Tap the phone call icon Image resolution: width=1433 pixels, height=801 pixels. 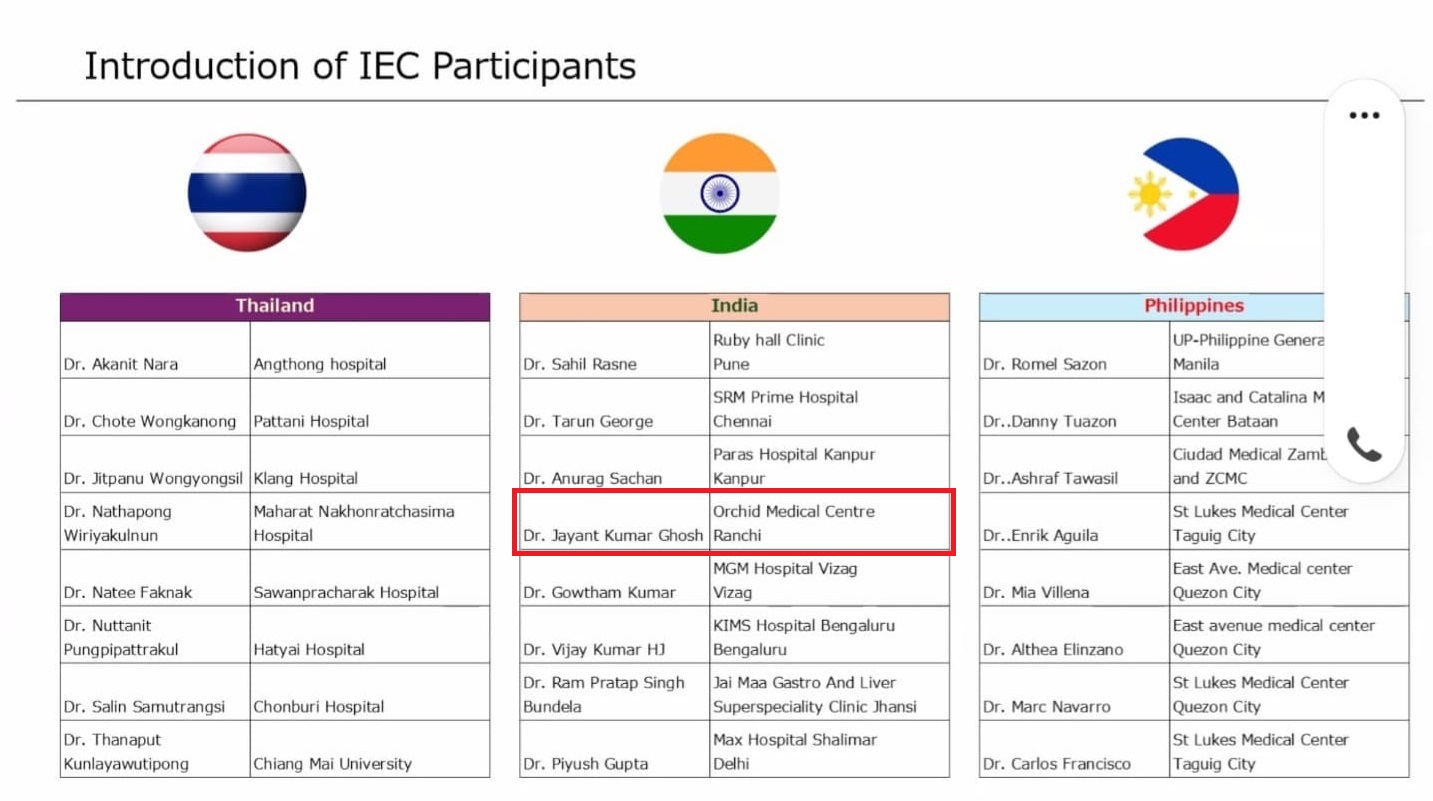(x=1363, y=443)
